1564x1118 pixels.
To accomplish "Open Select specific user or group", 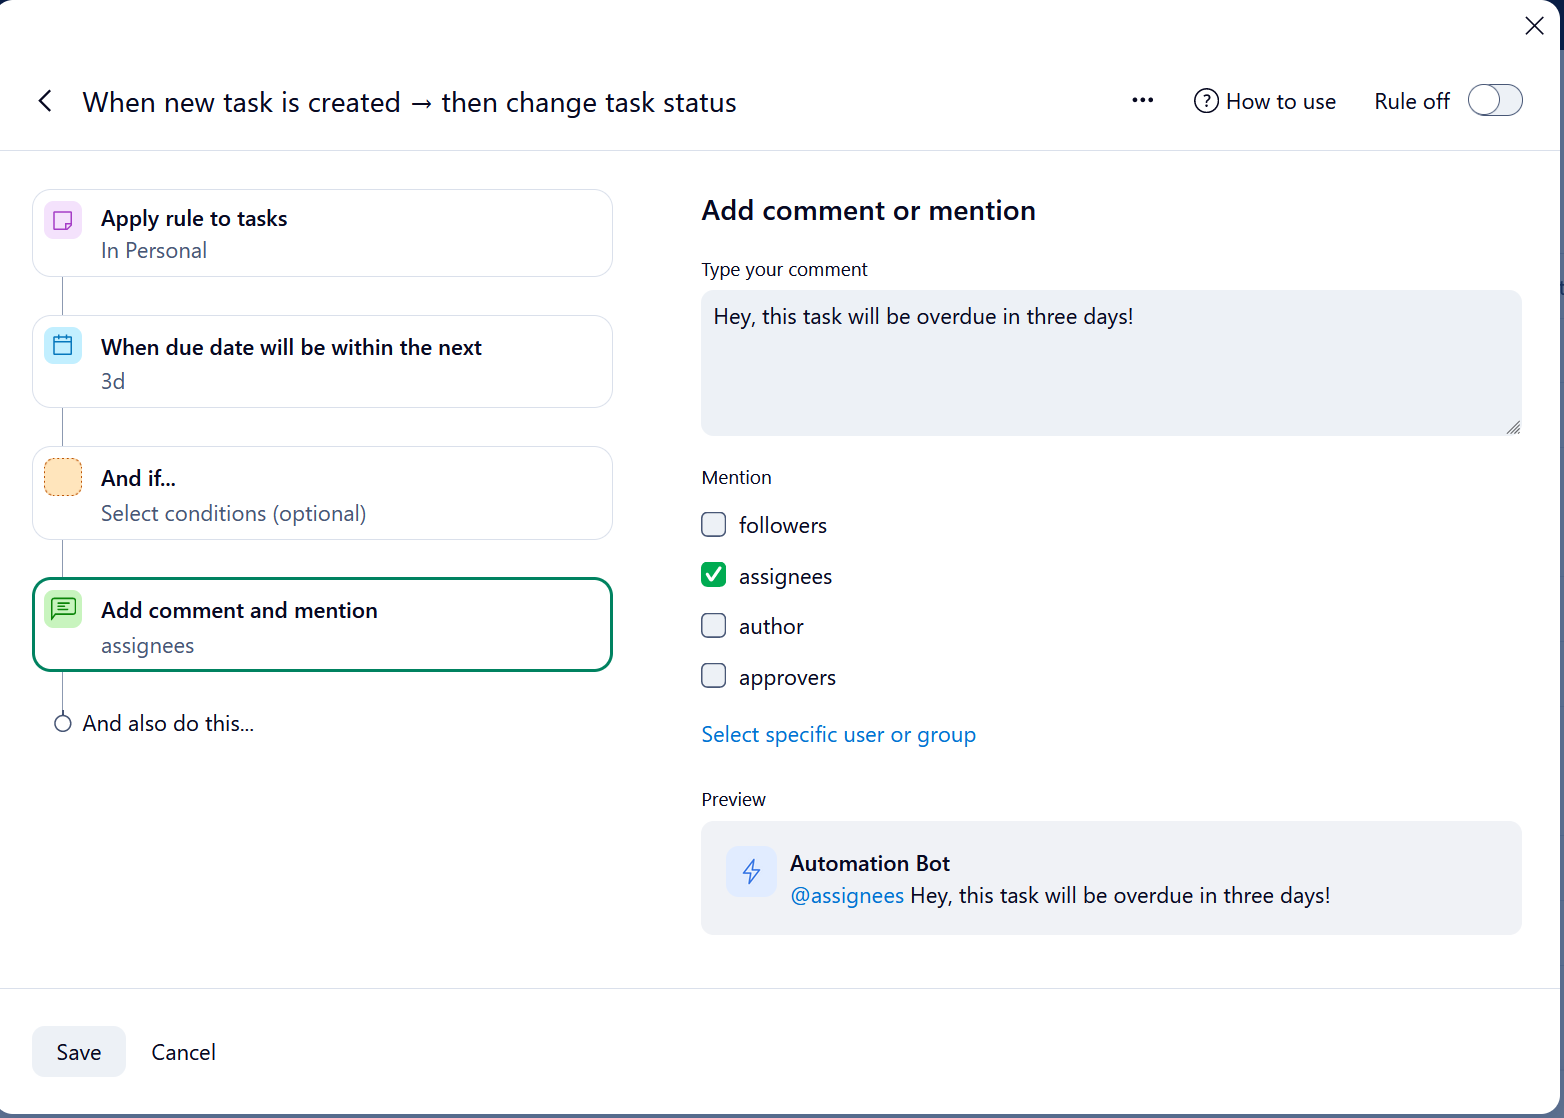I will coord(838,735).
